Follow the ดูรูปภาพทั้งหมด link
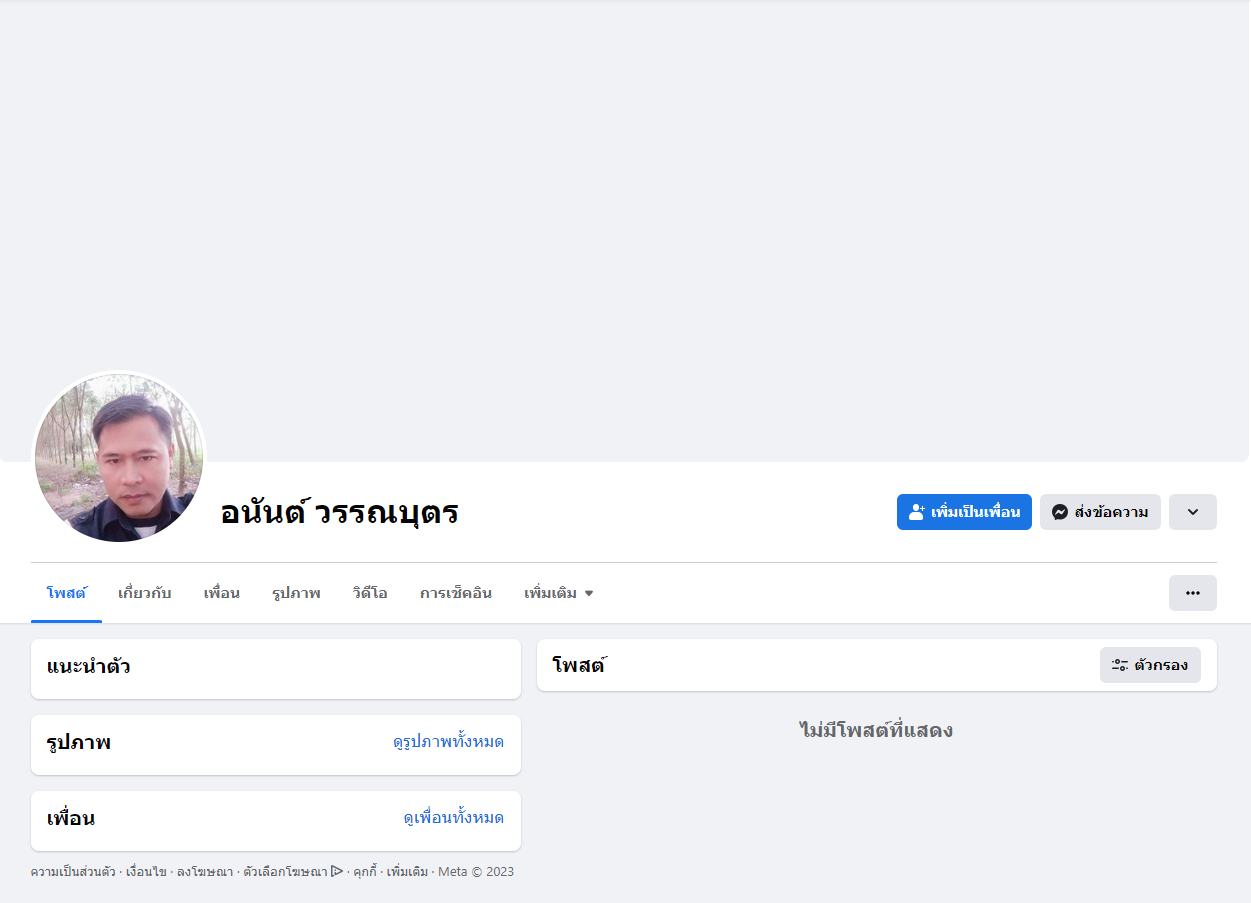The height and width of the screenshot is (903, 1251). point(449,742)
